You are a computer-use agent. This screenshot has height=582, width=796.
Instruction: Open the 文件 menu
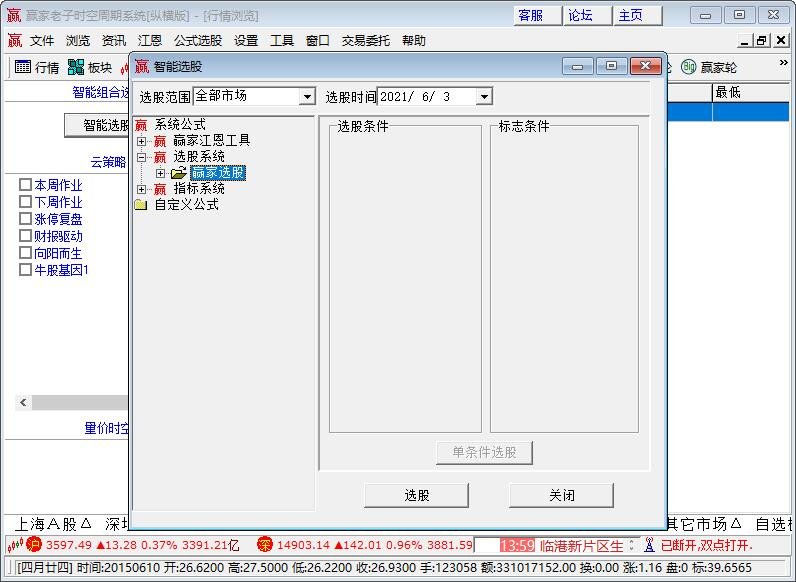pos(42,41)
